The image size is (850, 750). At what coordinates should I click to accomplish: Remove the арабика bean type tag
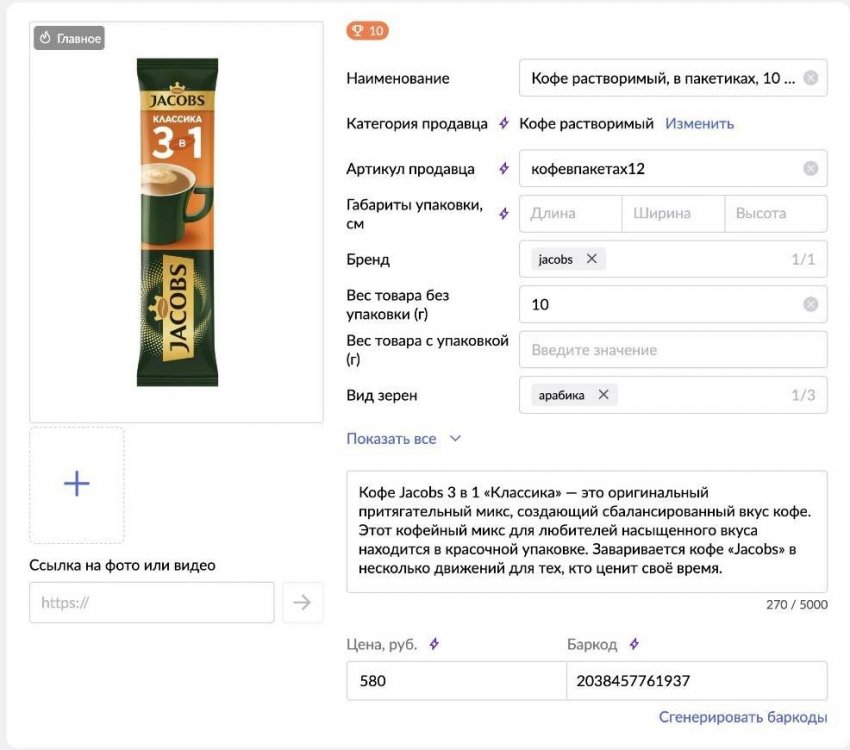pyautogui.click(x=603, y=395)
